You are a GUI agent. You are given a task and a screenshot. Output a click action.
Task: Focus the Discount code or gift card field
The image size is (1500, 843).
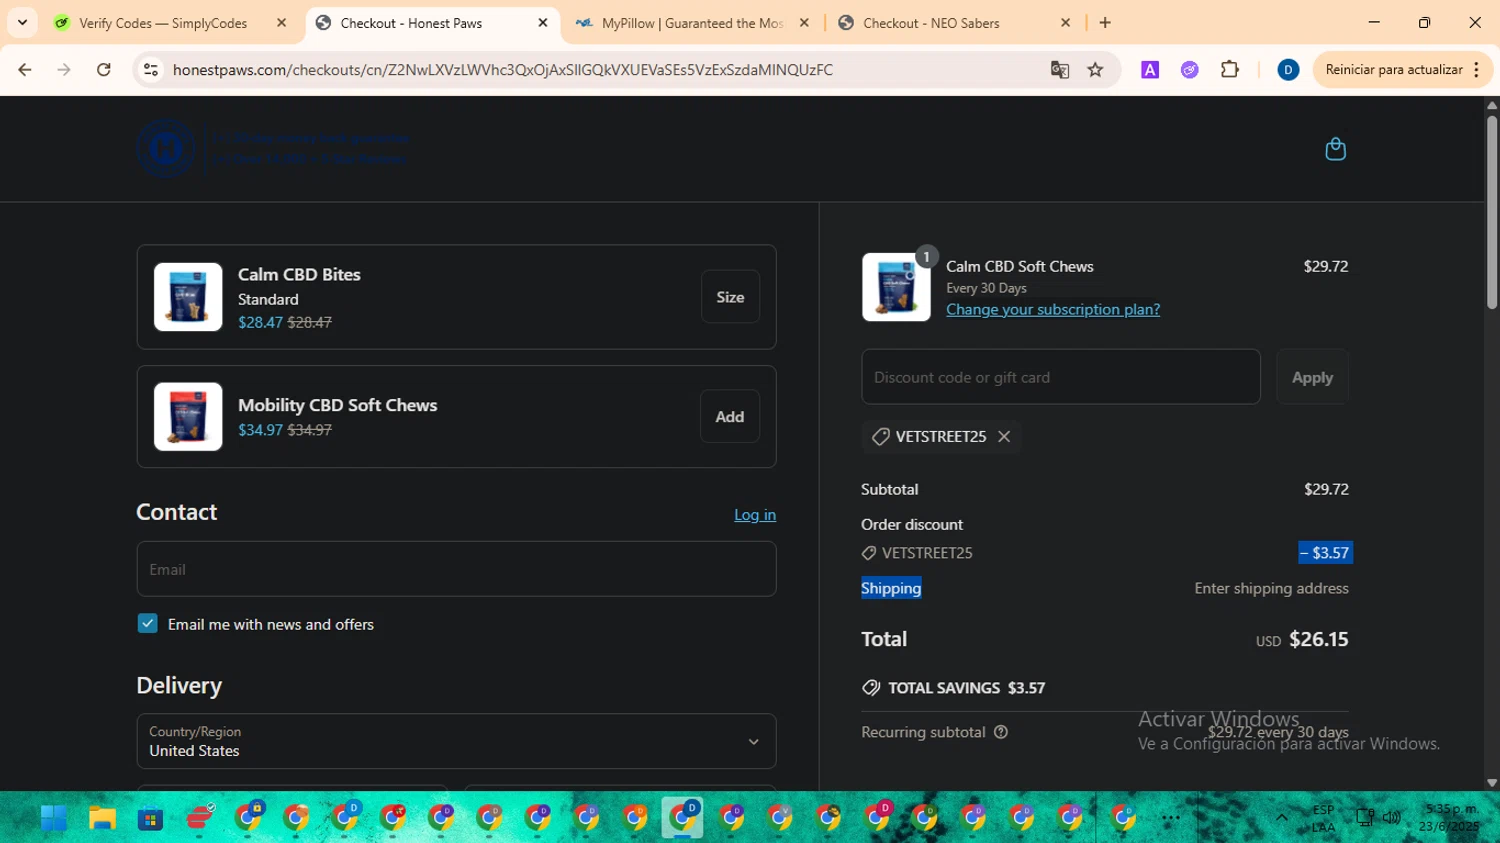1061,377
